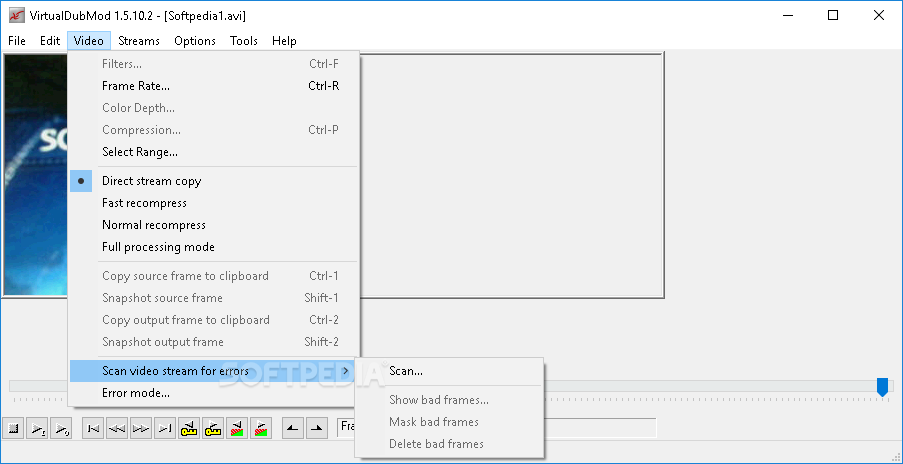Open Error mode... menu entry

(x=214, y=393)
